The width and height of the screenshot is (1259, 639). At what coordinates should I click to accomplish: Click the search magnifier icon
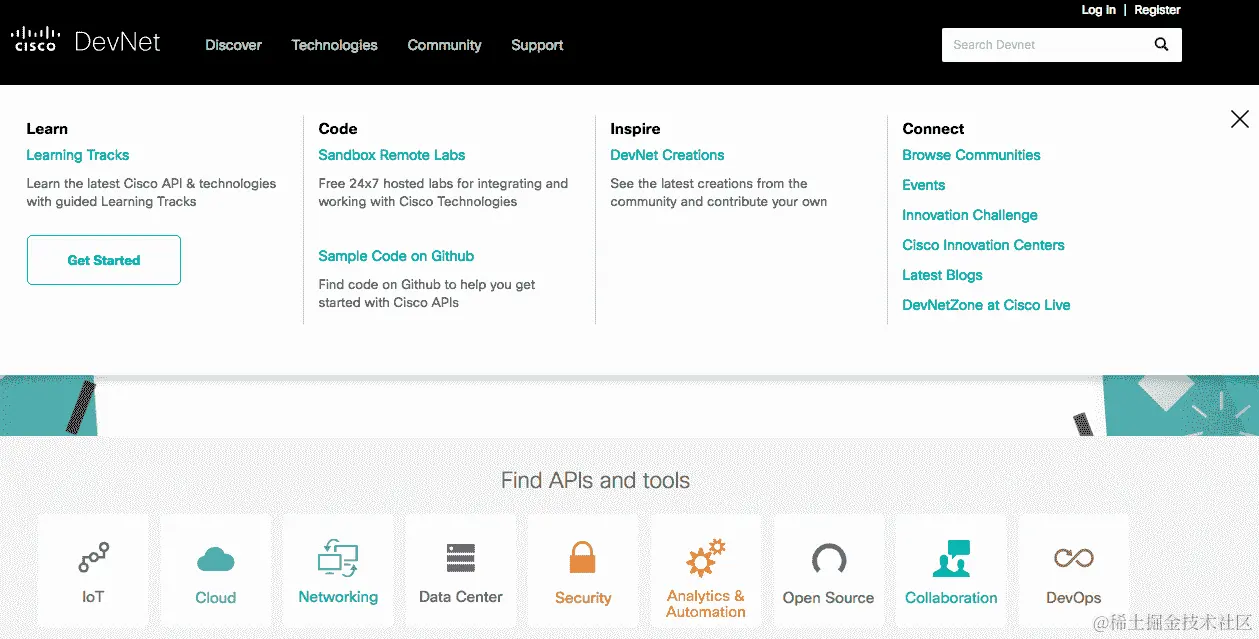tap(1161, 44)
